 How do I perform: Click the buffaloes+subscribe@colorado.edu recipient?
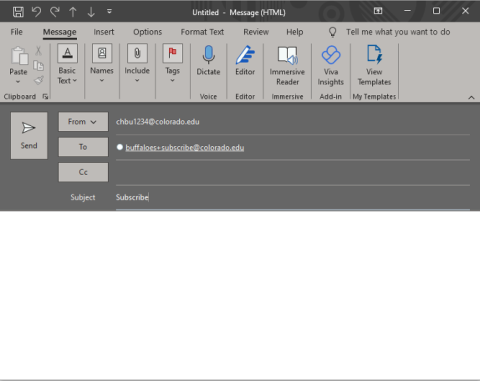click(185, 148)
